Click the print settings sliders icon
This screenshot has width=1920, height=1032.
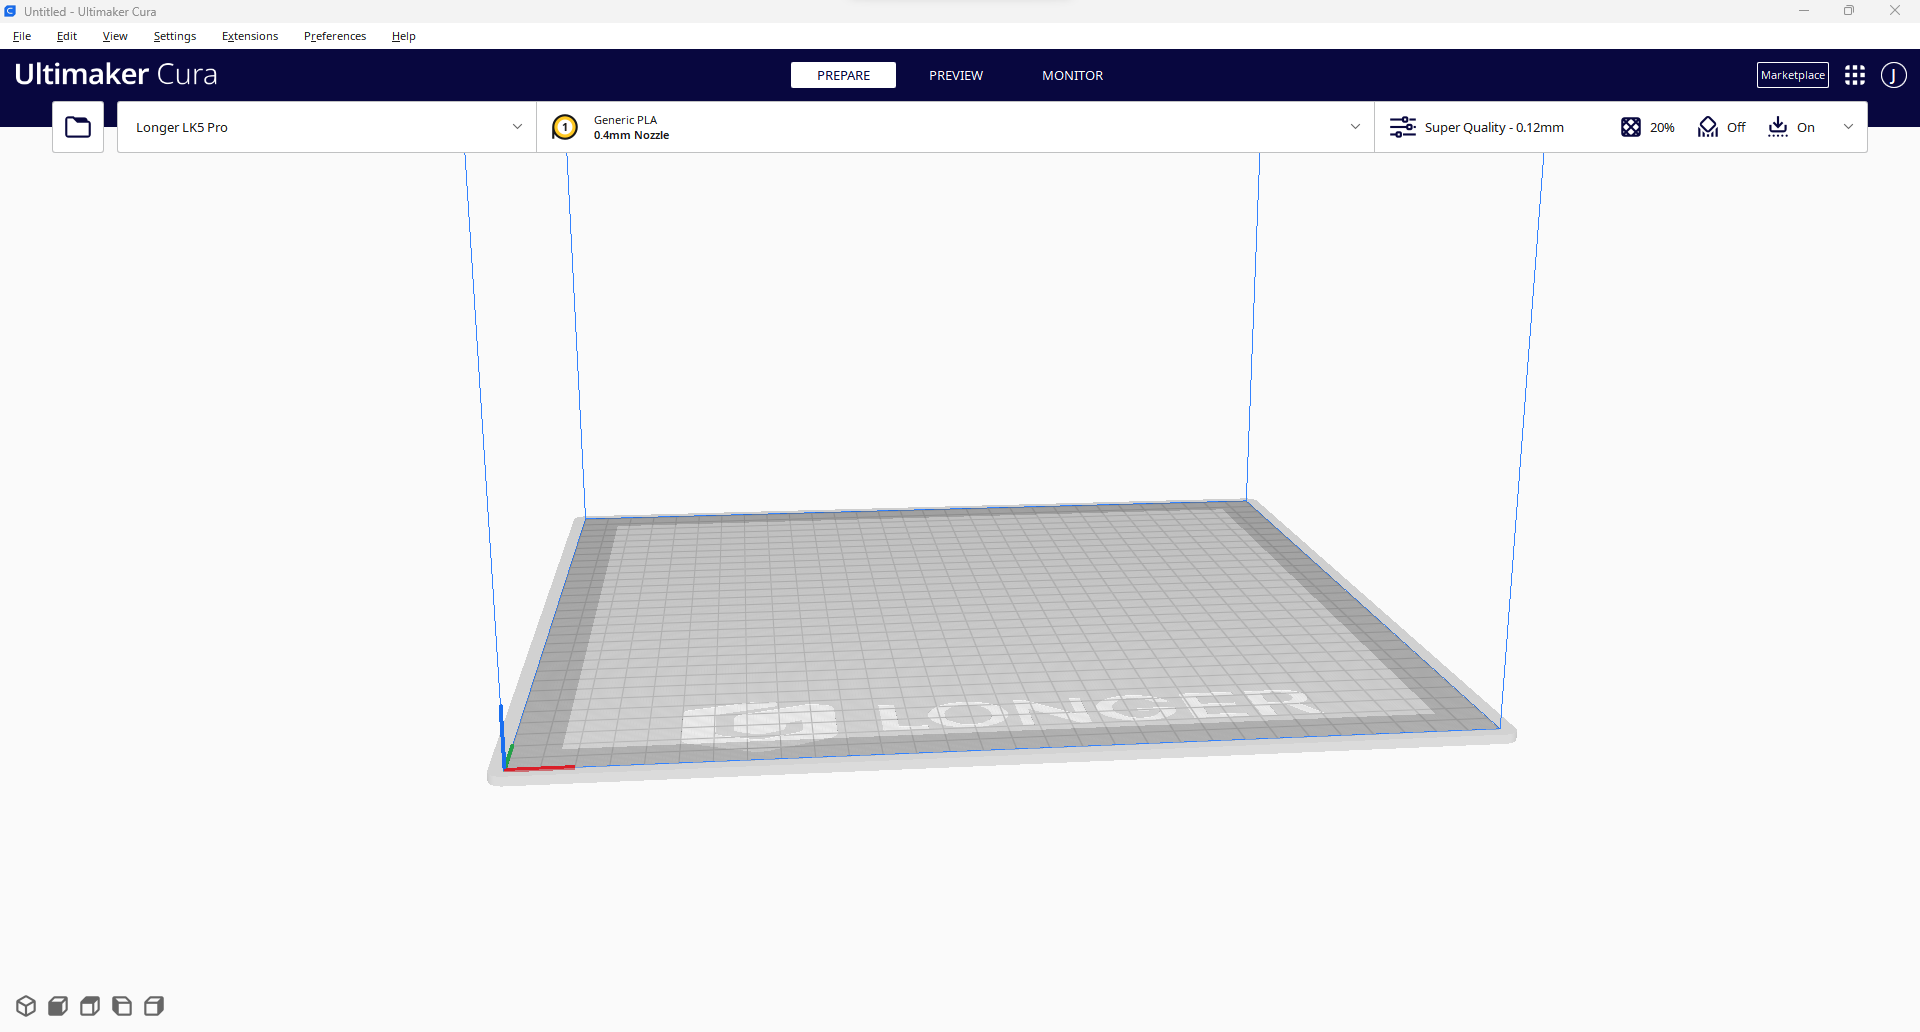[1403, 127]
